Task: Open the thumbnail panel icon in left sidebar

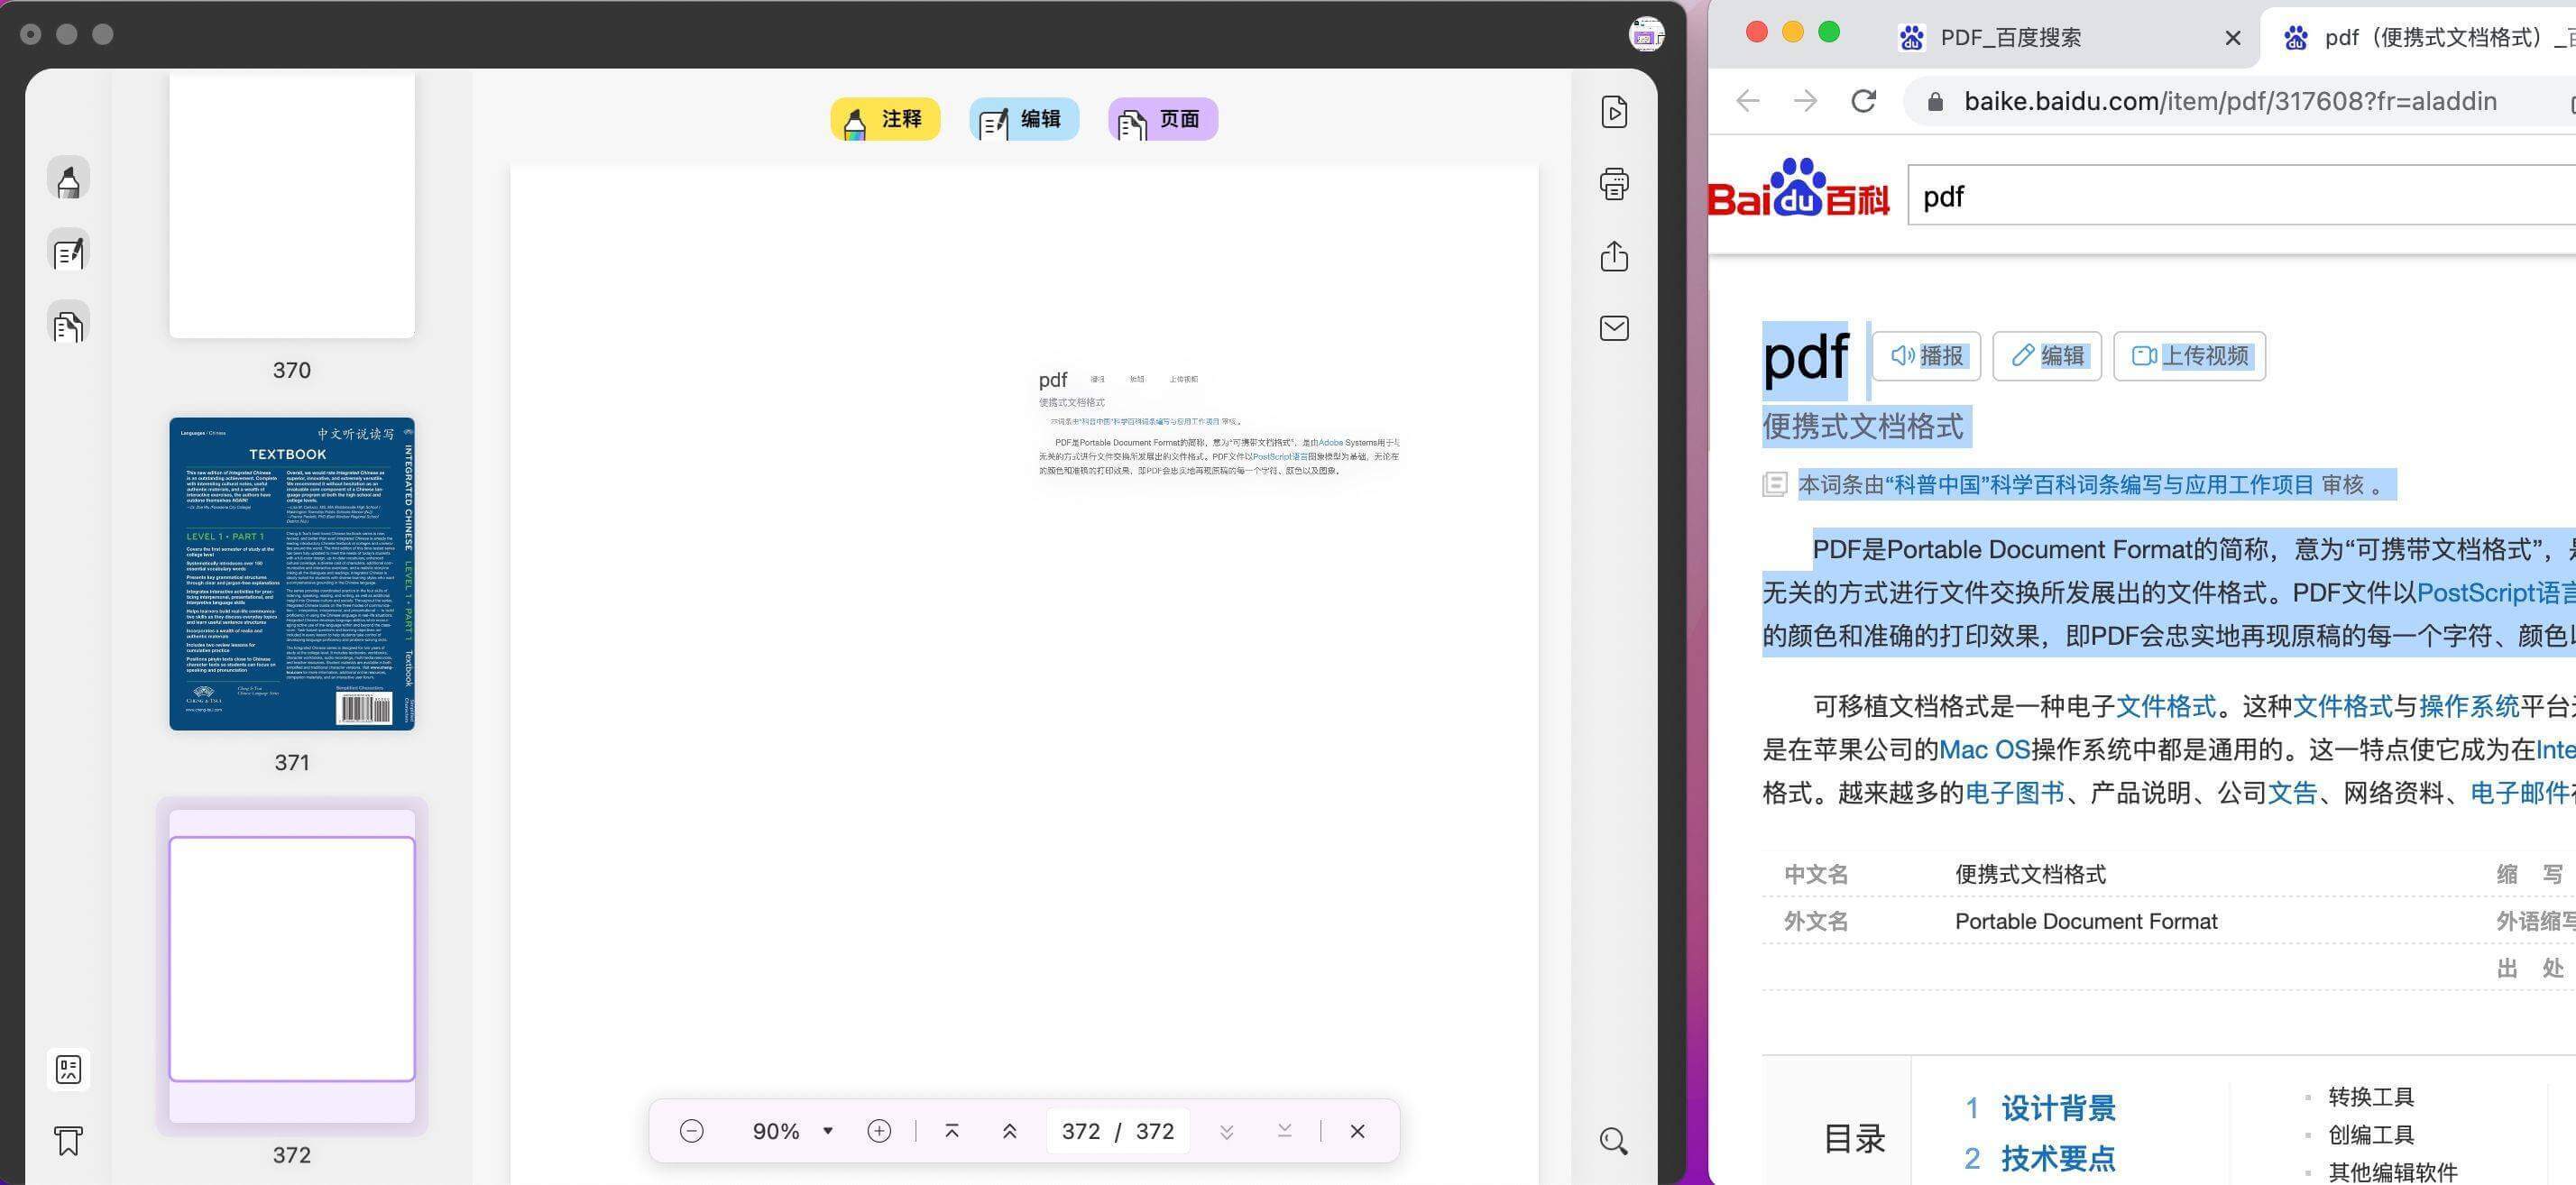Action: pyautogui.click(x=68, y=1070)
